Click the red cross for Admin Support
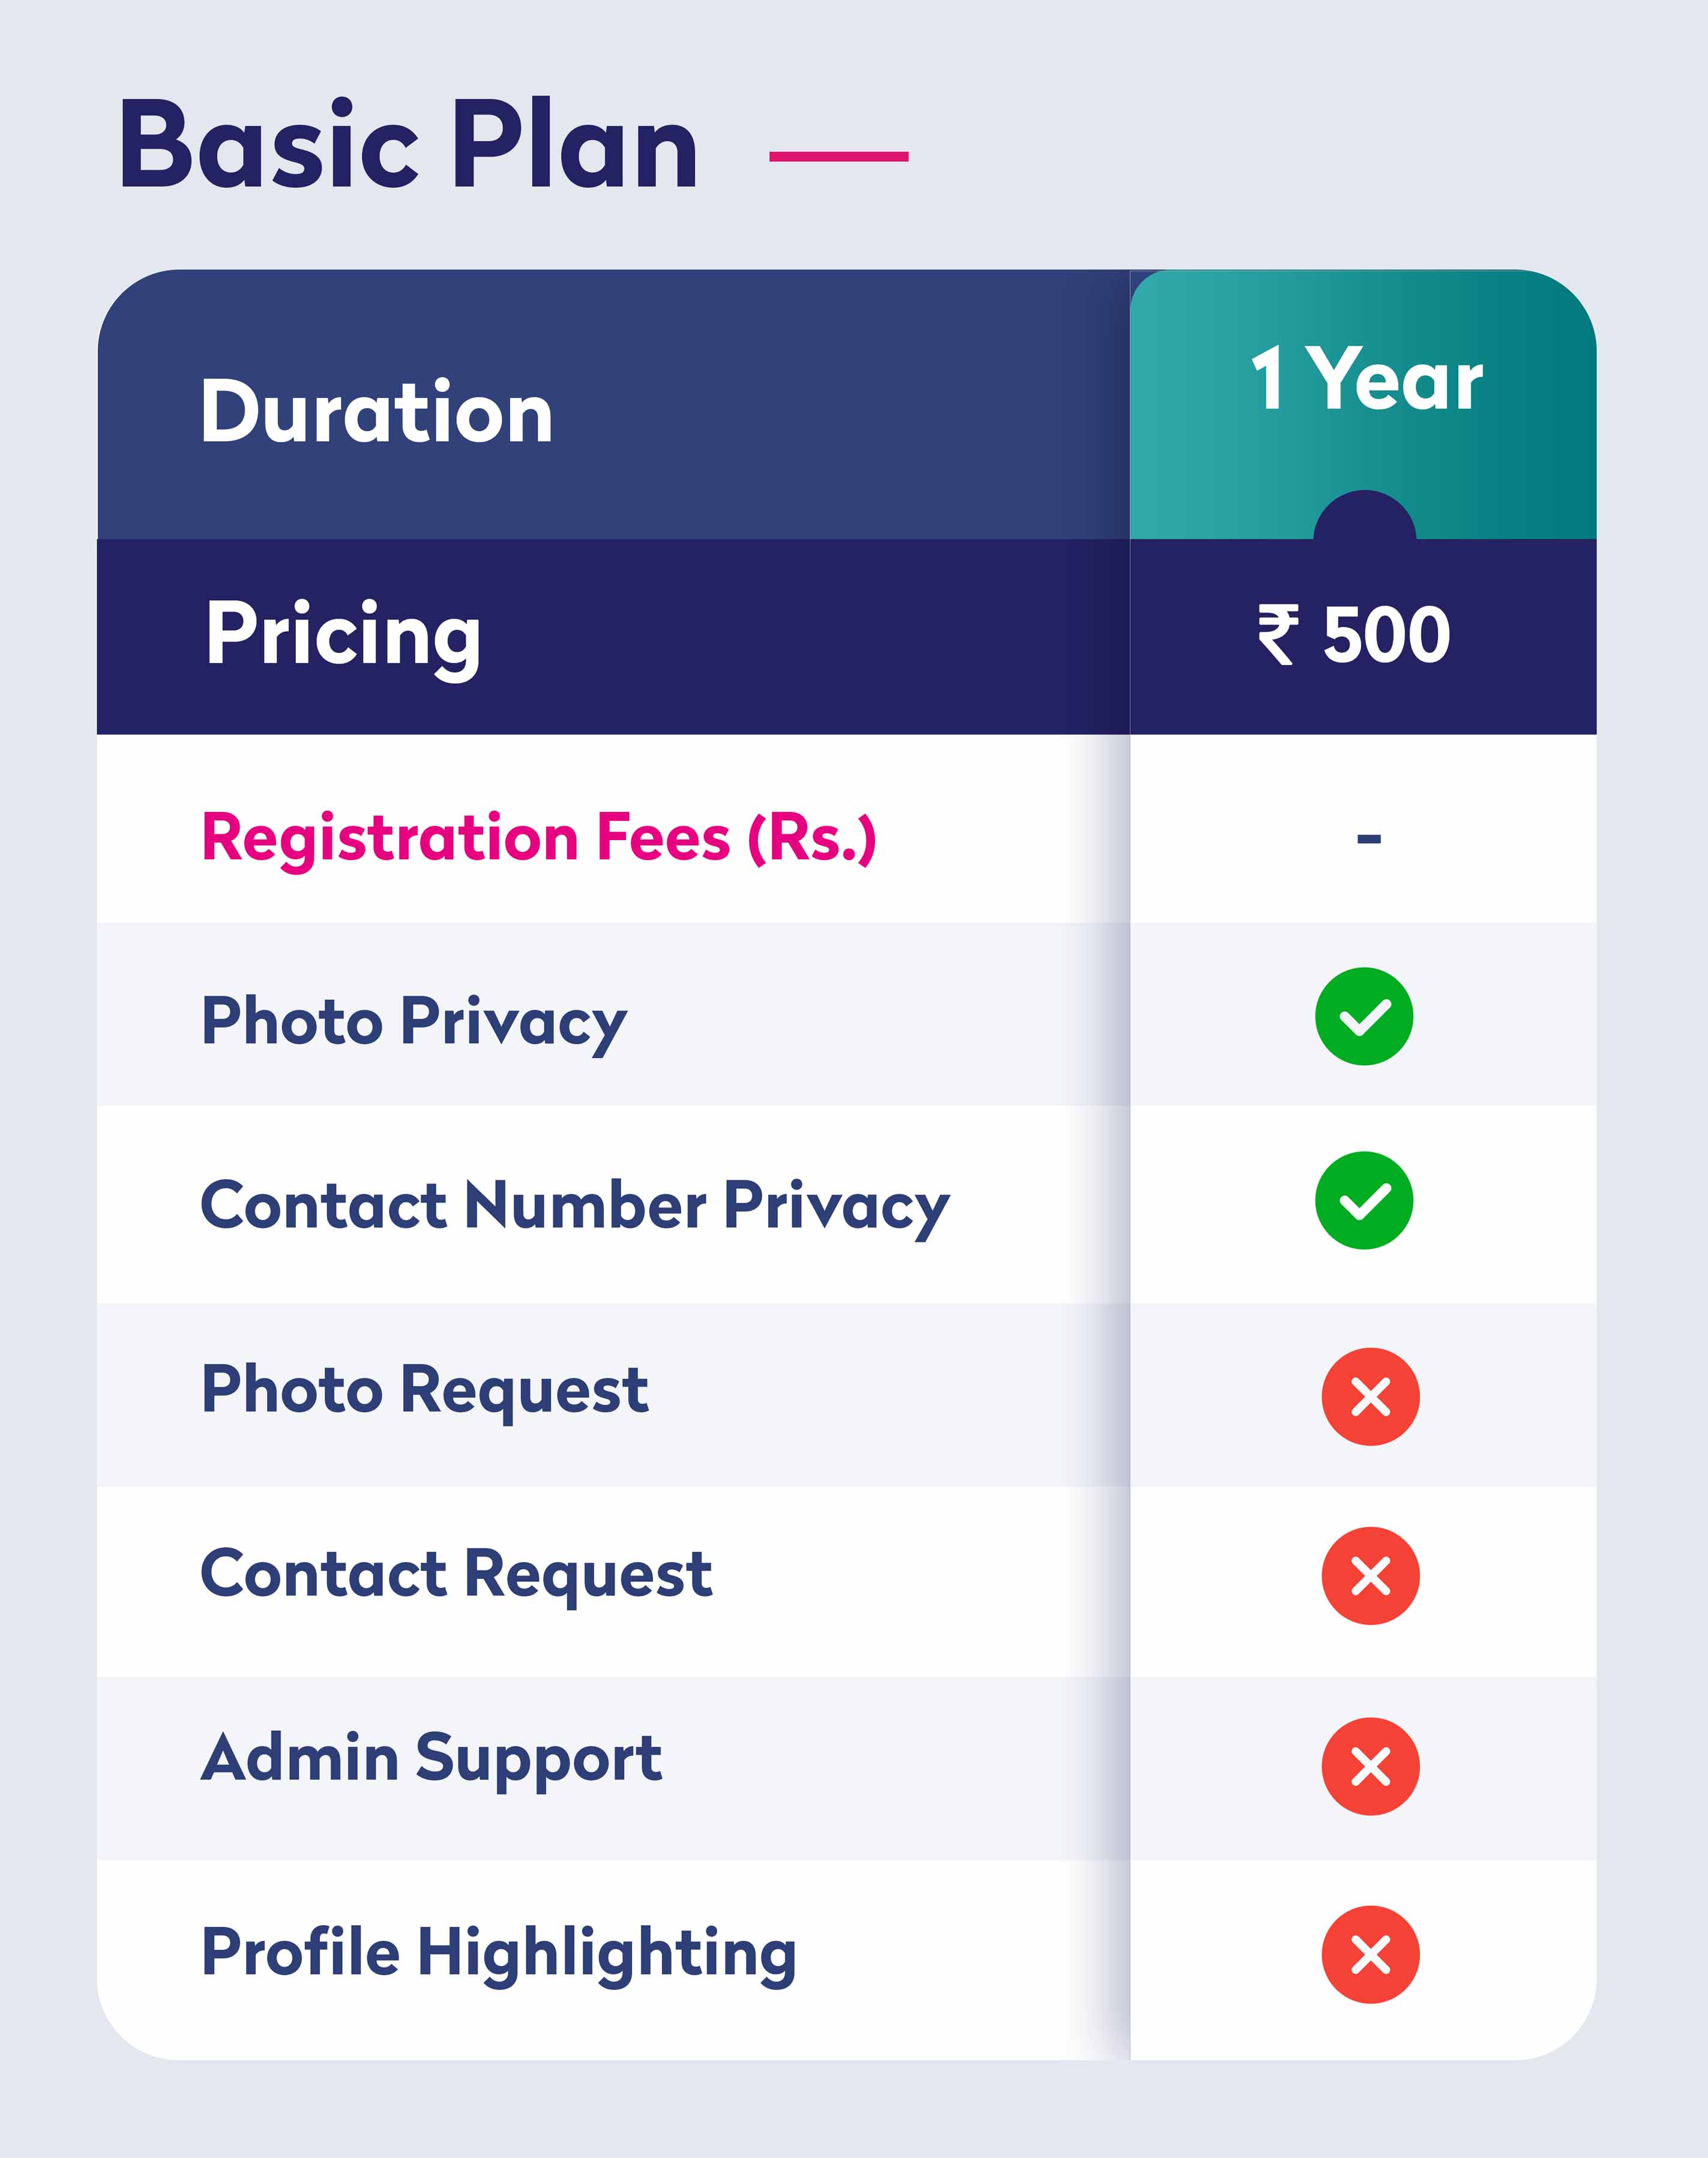The image size is (1708, 2158). coord(1370,1766)
